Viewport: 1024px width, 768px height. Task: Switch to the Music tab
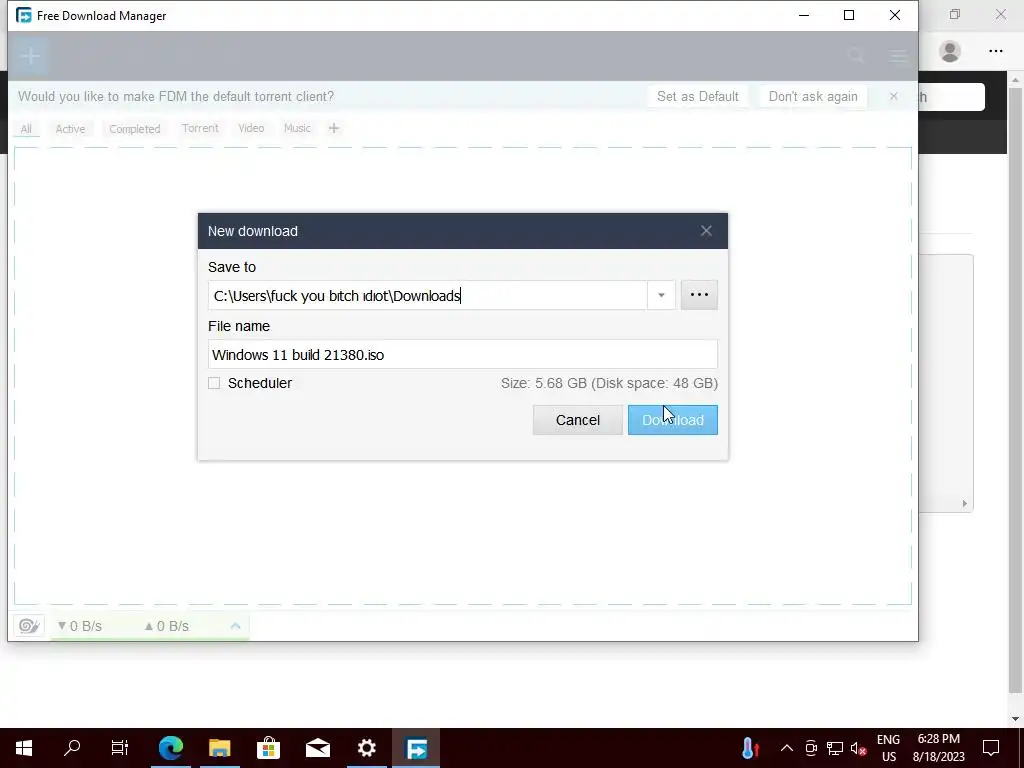297,128
